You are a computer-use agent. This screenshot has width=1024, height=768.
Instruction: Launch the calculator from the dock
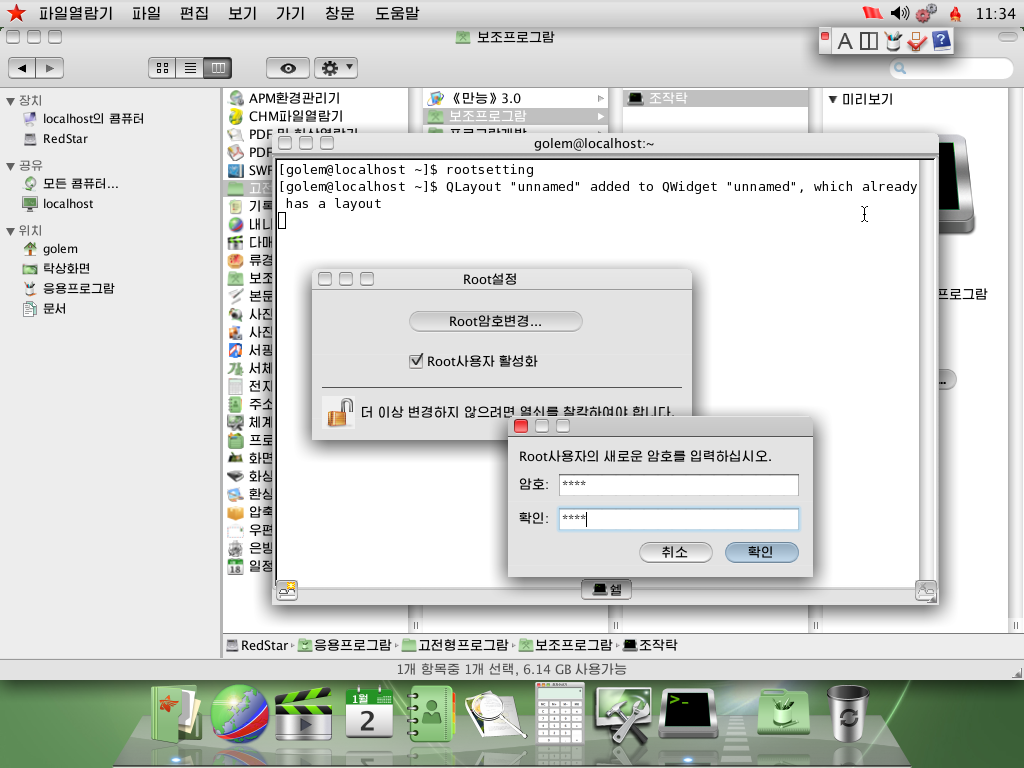561,712
